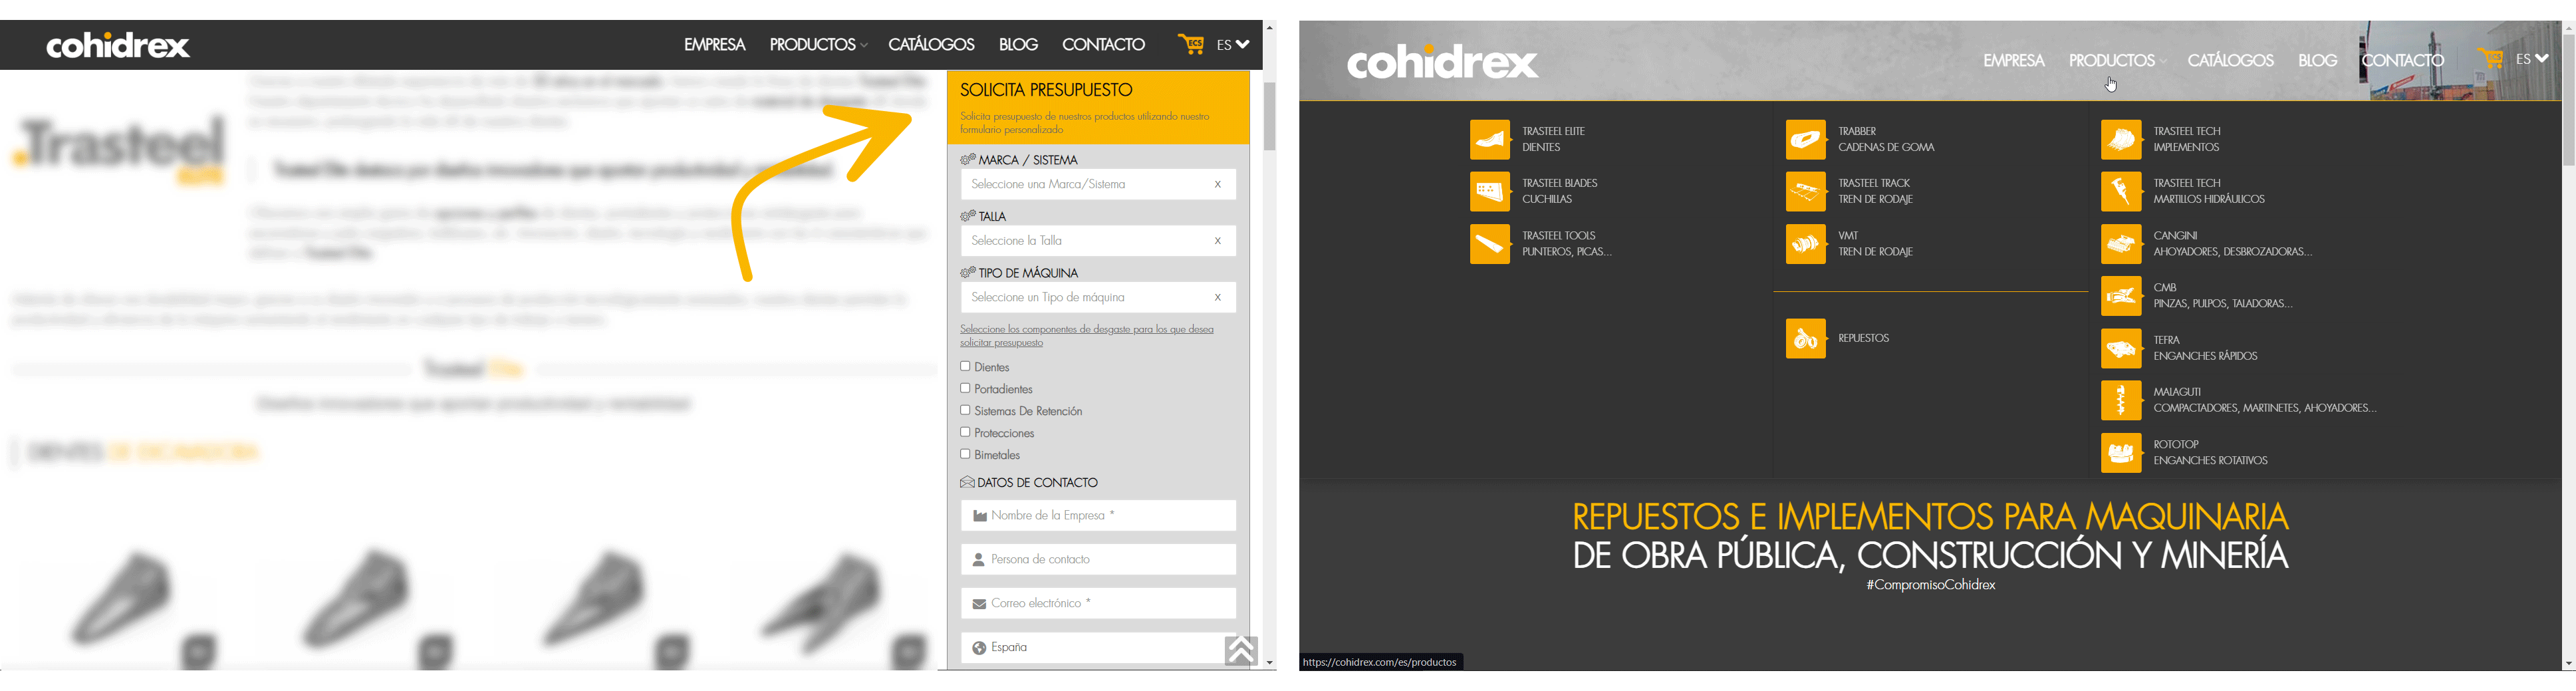The width and height of the screenshot is (2576, 691).
Task: Click the left page vertical scrollbar thumb
Action: click(1269, 116)
